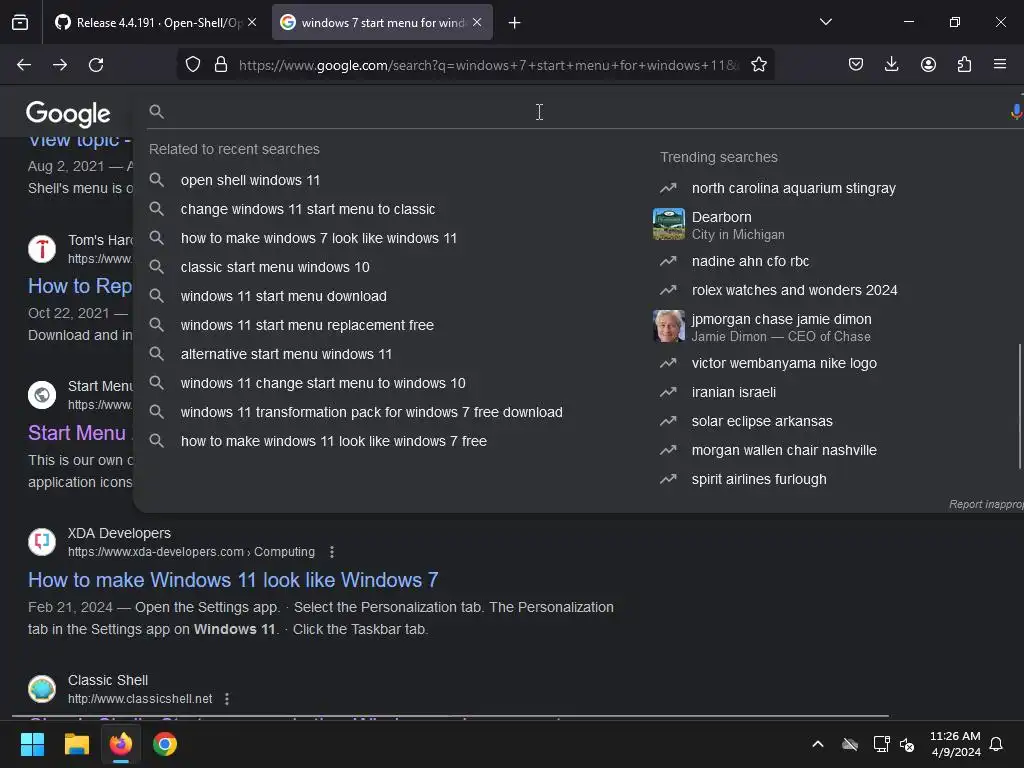
Task: Choose 'windows 11 start menu replacement free'
Action: [x=307, y=325]
